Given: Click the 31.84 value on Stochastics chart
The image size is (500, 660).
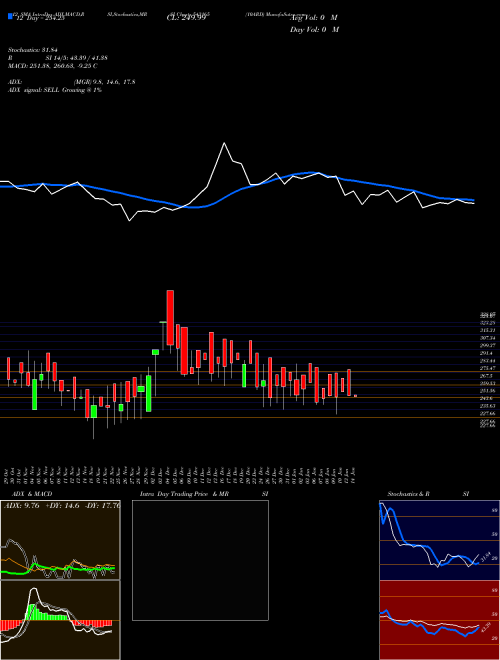Looking at the screenshot, I should pyautogui.click(x=485, y=557).
